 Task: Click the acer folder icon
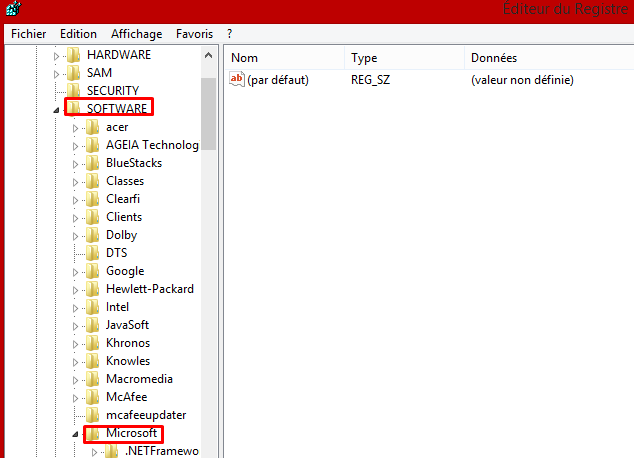click(x=93, y=127)
